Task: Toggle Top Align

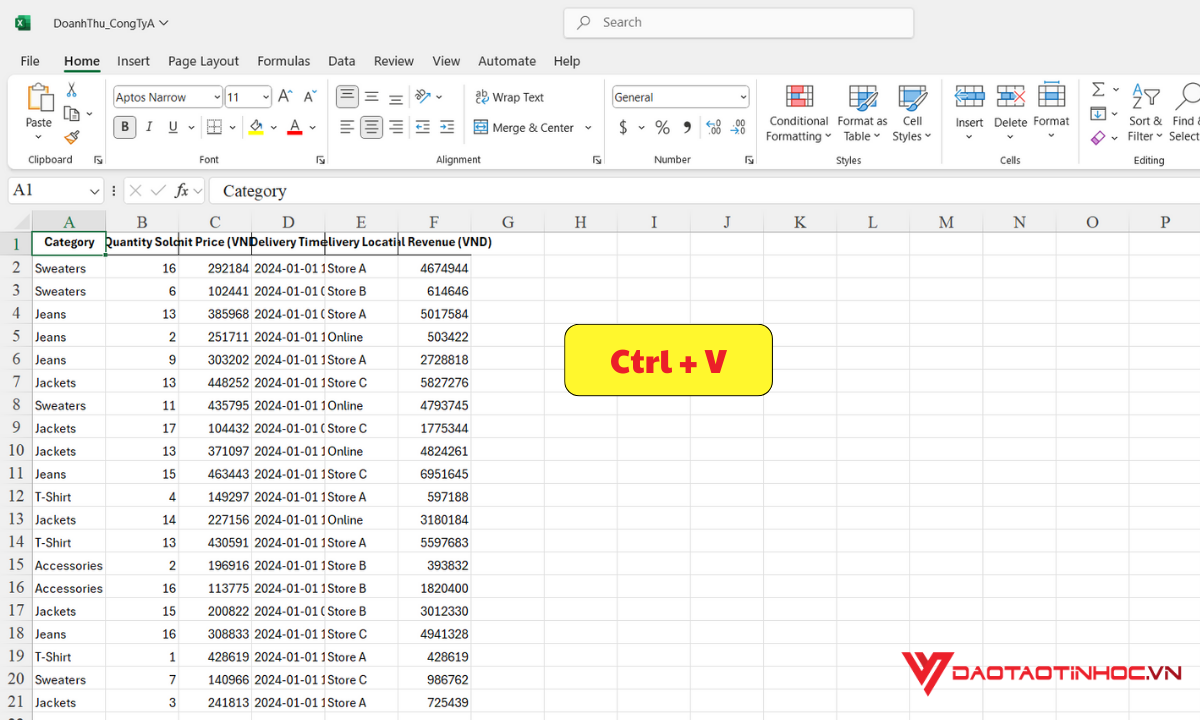Action: [347, 97]
